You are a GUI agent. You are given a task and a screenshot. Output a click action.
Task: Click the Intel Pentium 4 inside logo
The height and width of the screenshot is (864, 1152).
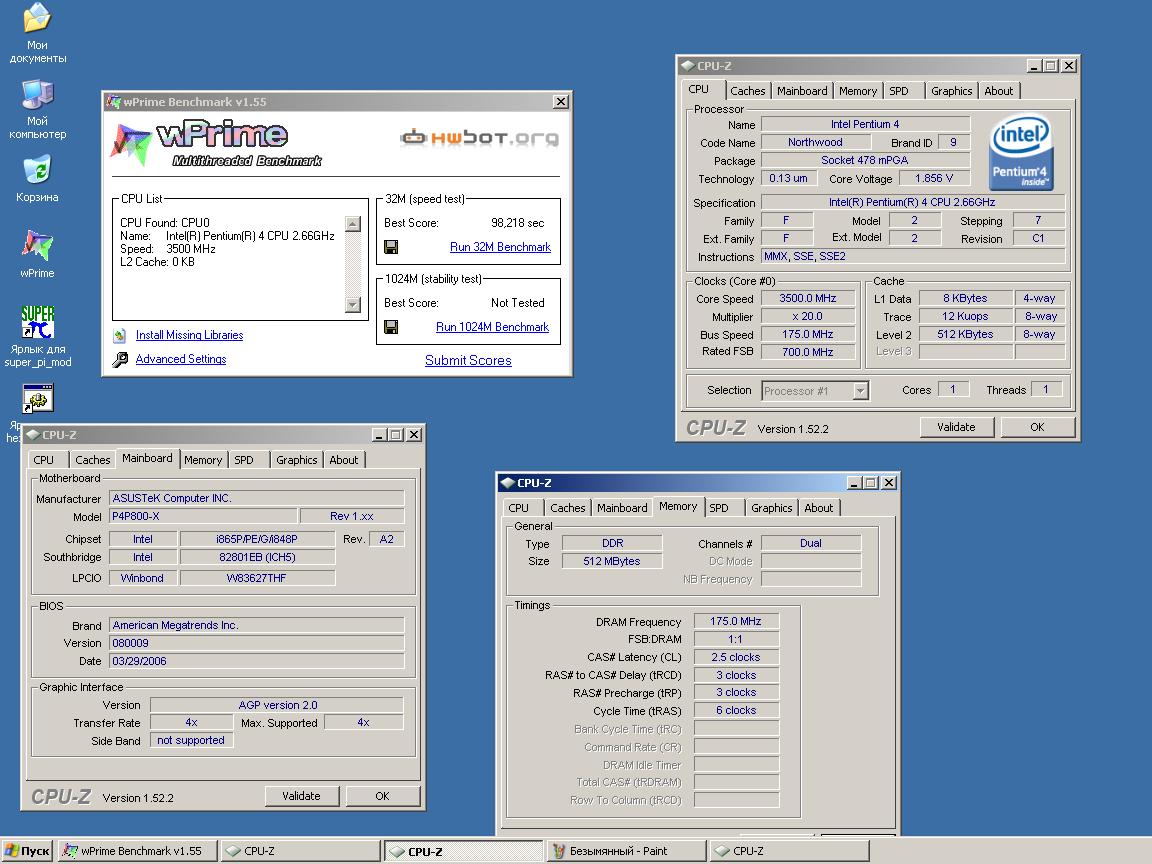[x=1021, y=152]
